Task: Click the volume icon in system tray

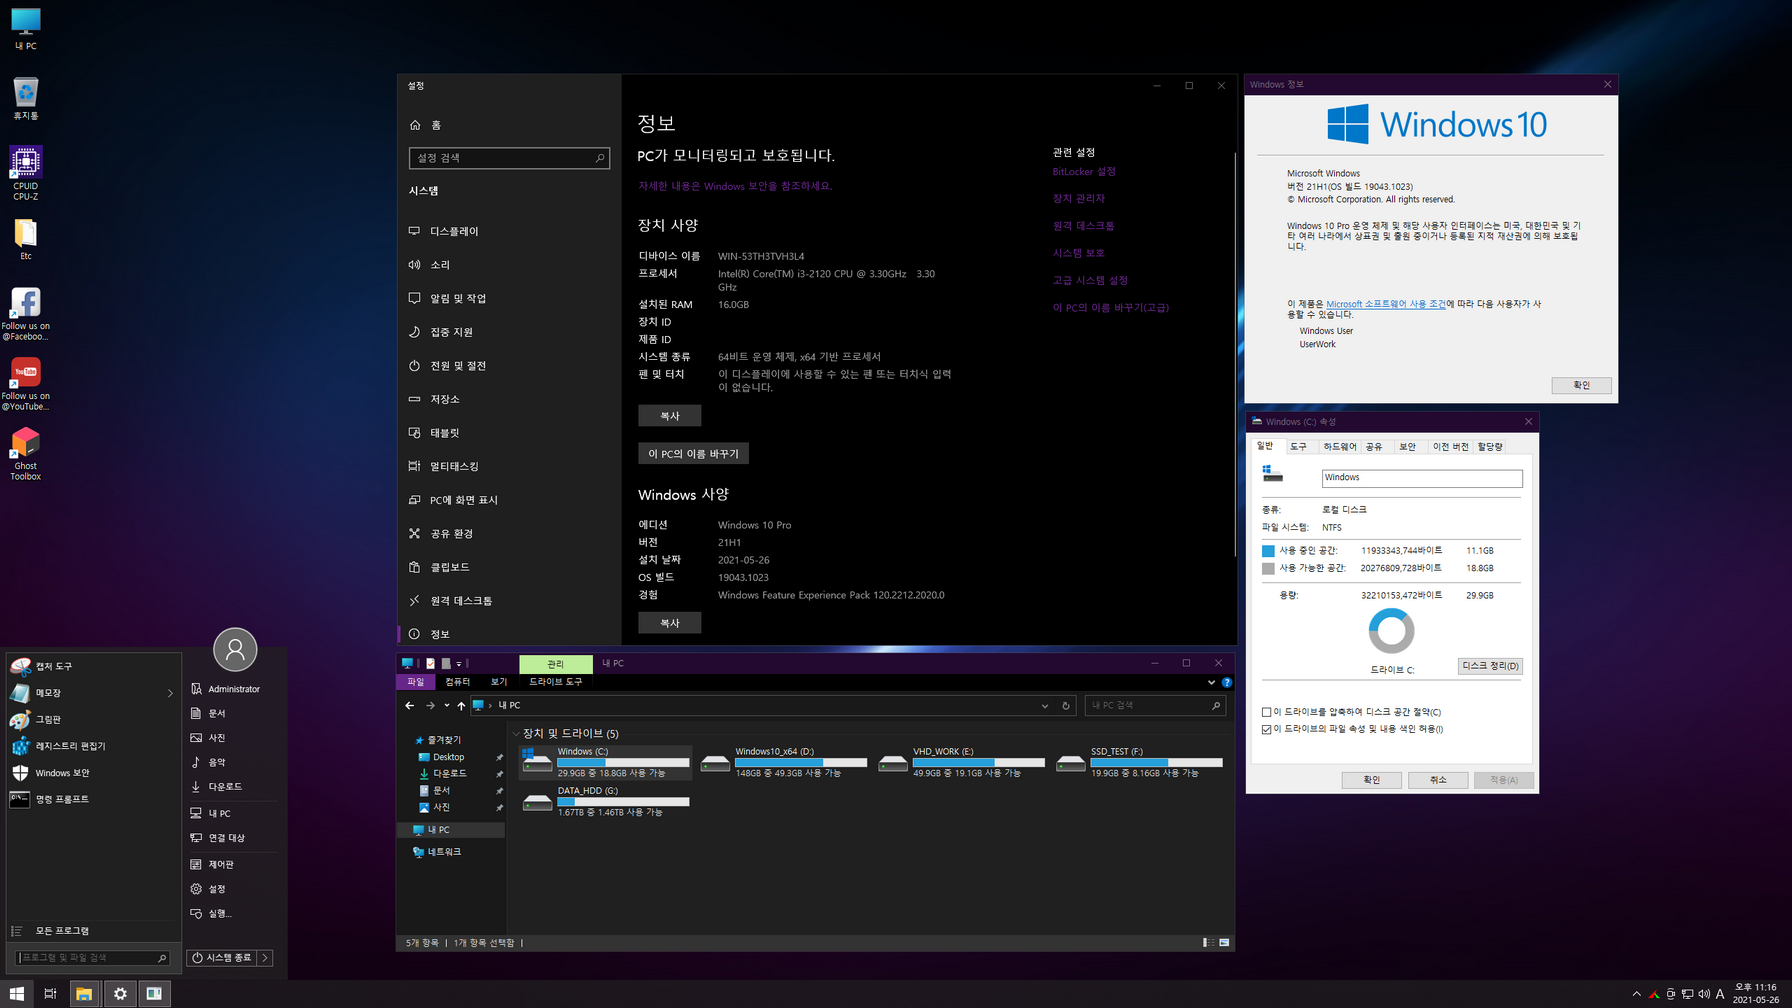Action: click(1704, 994)
